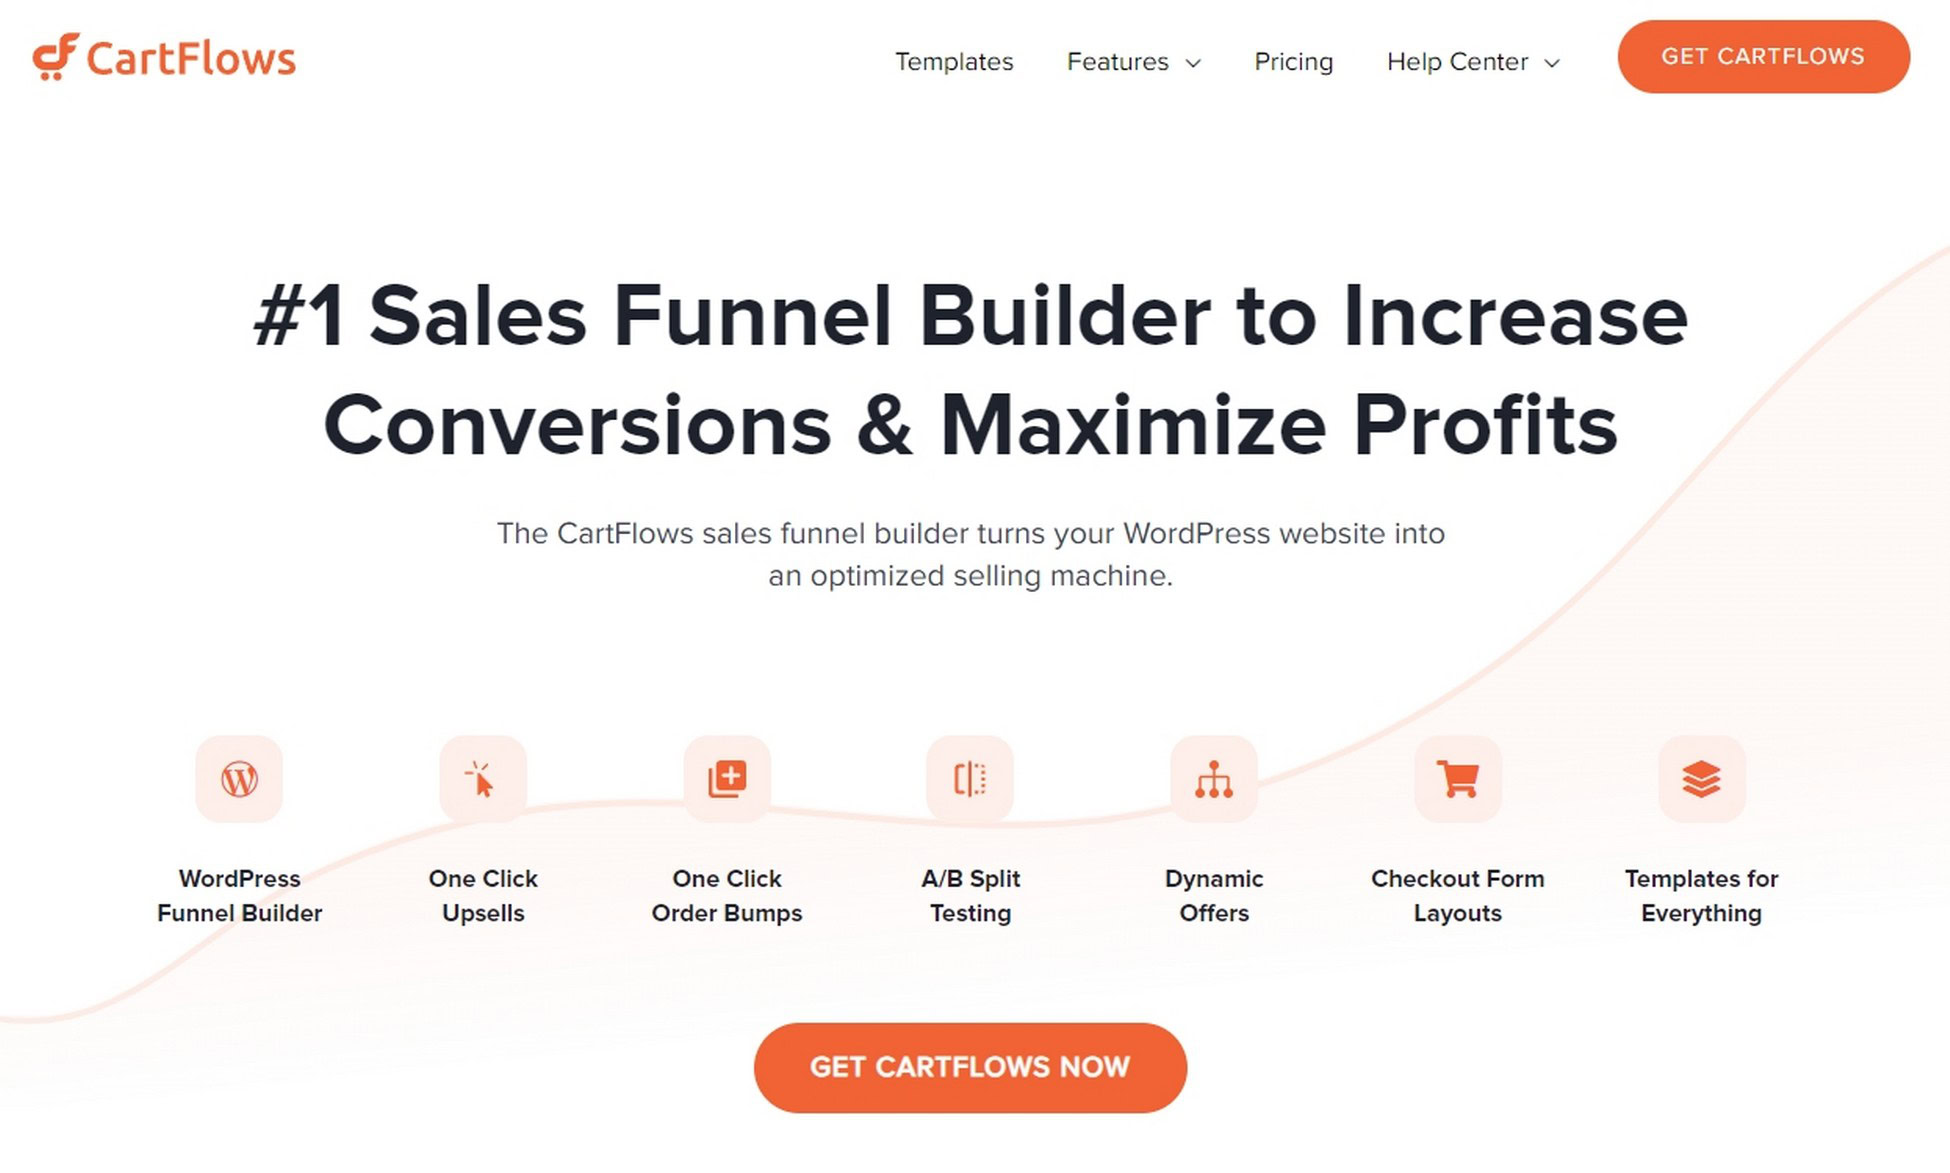Click the Checkout Form Layouts icon
The image size is (1950, 1173).
(1456, 777)
